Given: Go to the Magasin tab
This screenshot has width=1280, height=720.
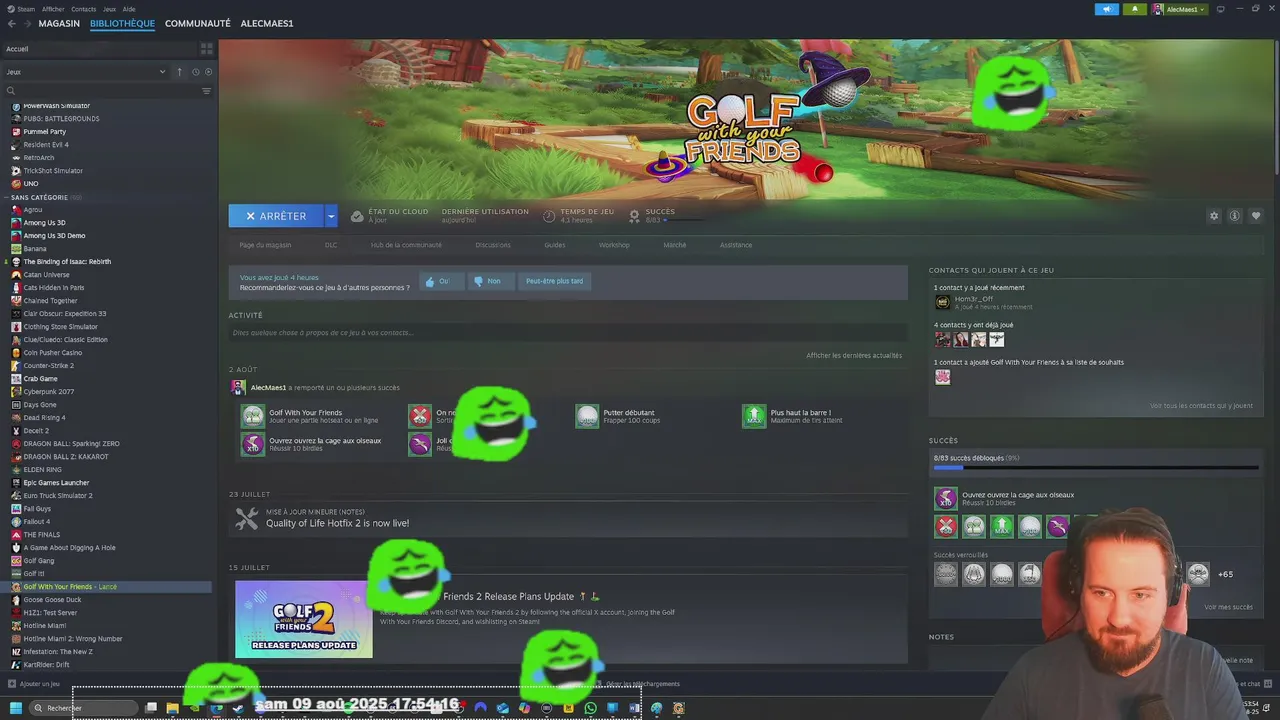Looking at the screenshot, I should [59, 23].
